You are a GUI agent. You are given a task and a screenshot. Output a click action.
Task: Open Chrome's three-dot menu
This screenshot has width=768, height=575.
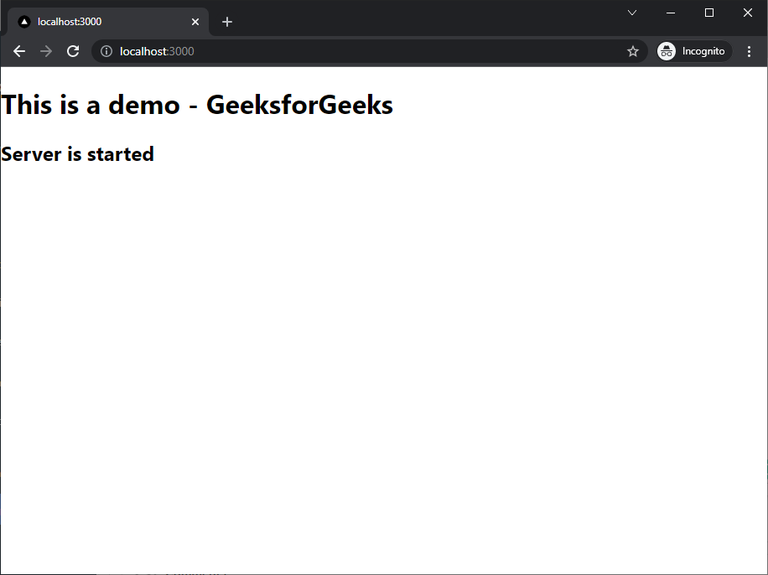coord(749,51)
